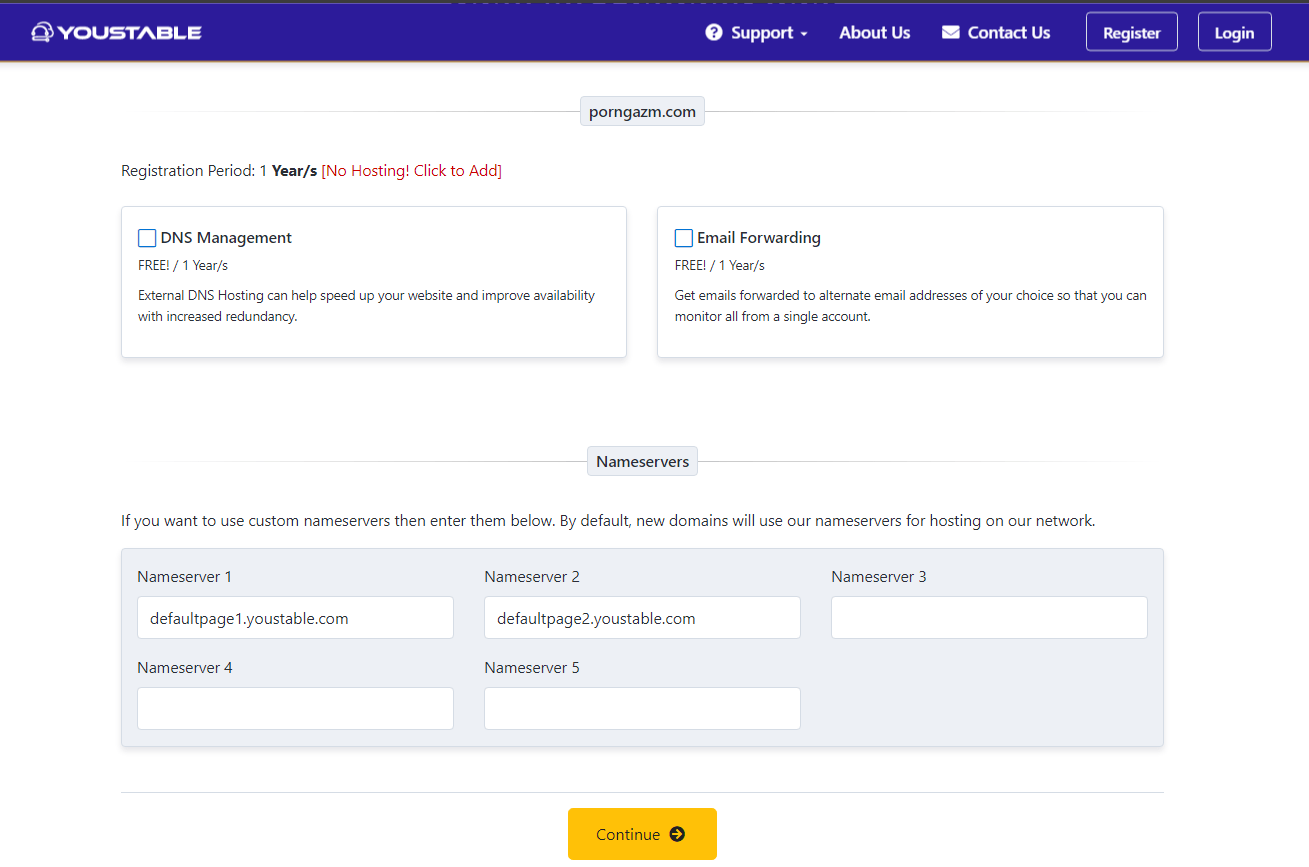This screenshot has width=1309, height=867.
Task: Click the envelope icon beside Contact Us
Action: point(950,33)
